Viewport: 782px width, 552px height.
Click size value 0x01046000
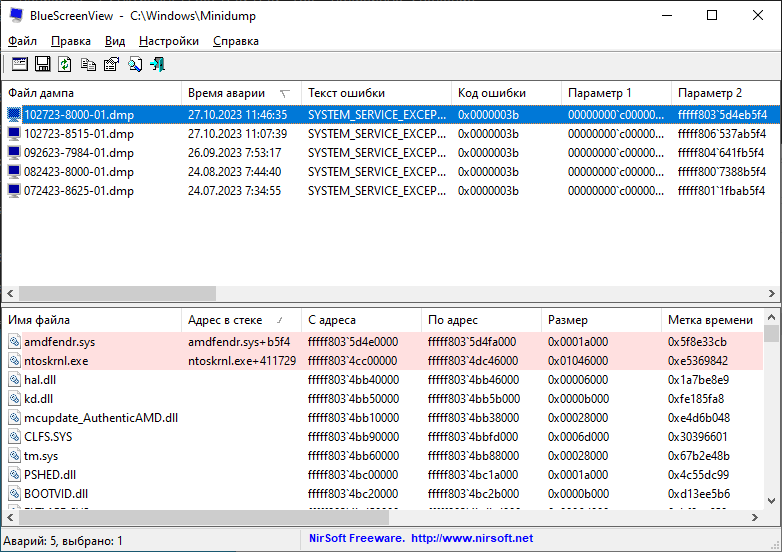(x=578, y=361)
